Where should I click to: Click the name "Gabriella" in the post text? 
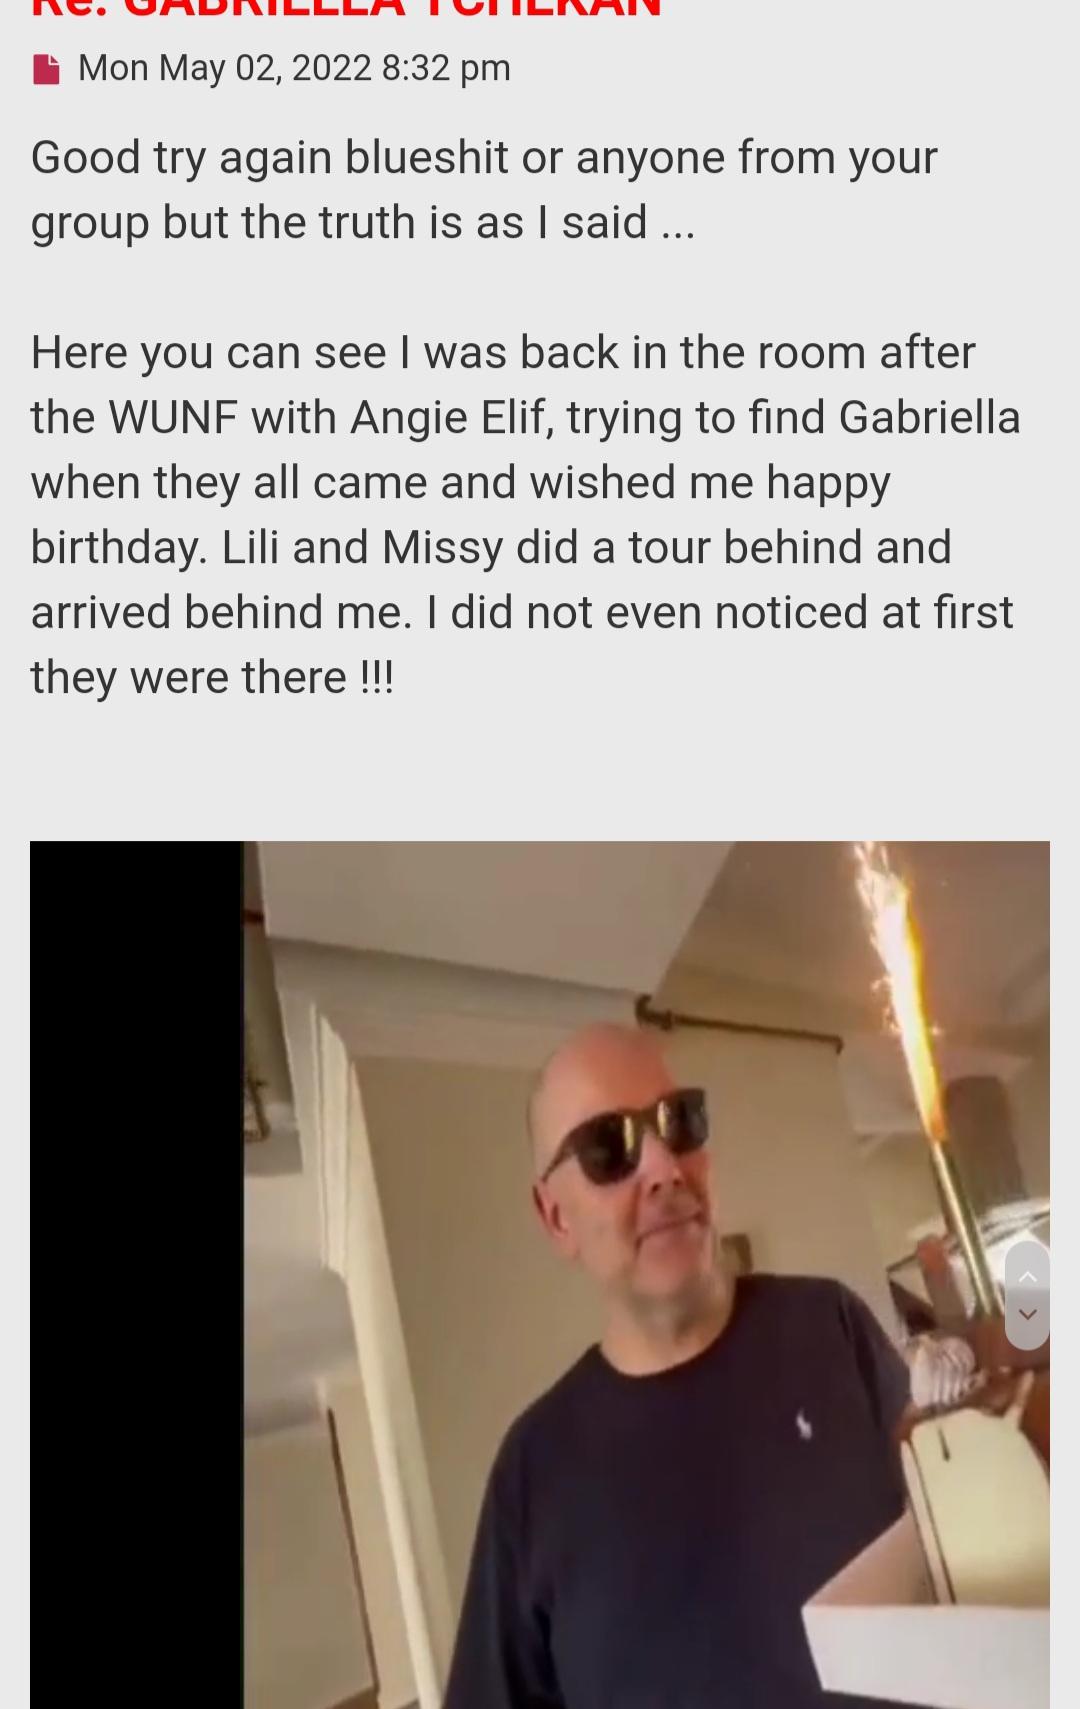tap(929, 418)
